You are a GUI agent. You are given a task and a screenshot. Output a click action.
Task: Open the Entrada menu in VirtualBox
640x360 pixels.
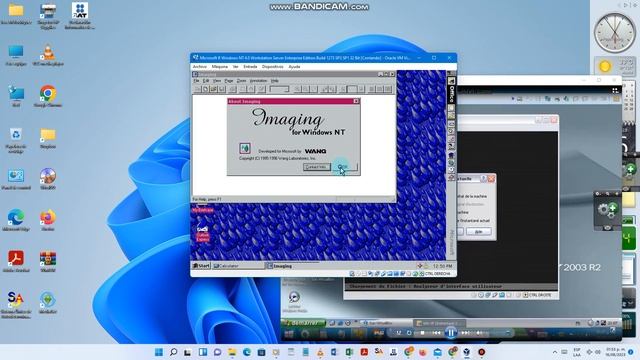point(250,67)
